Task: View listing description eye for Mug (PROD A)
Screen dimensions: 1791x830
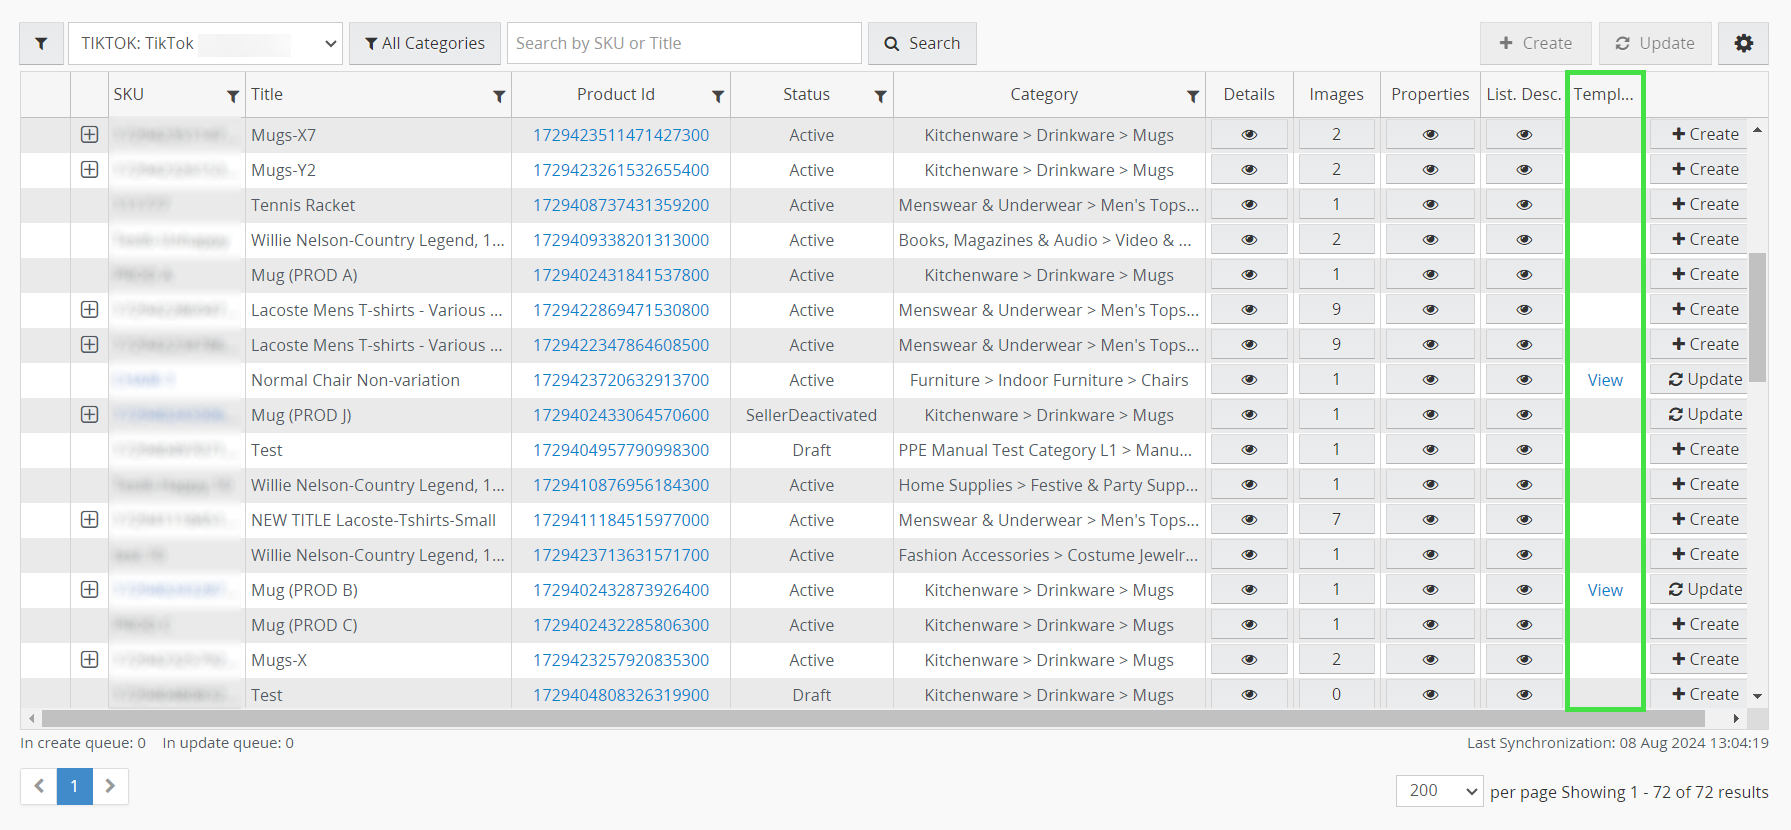Action: coord(1523,275)
